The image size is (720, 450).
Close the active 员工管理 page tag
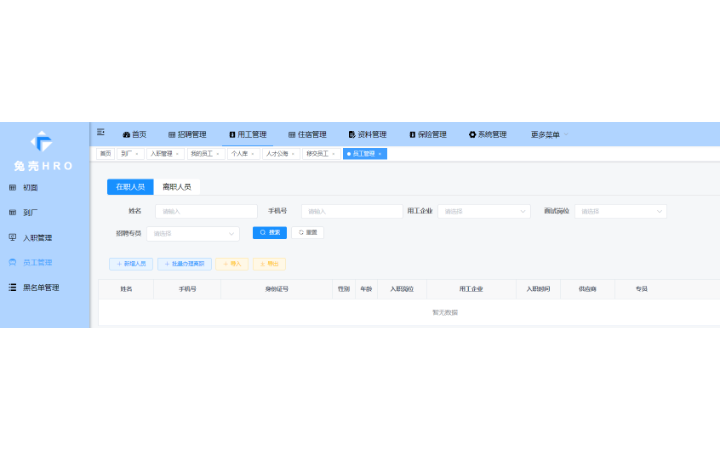(x=380, y=154)
